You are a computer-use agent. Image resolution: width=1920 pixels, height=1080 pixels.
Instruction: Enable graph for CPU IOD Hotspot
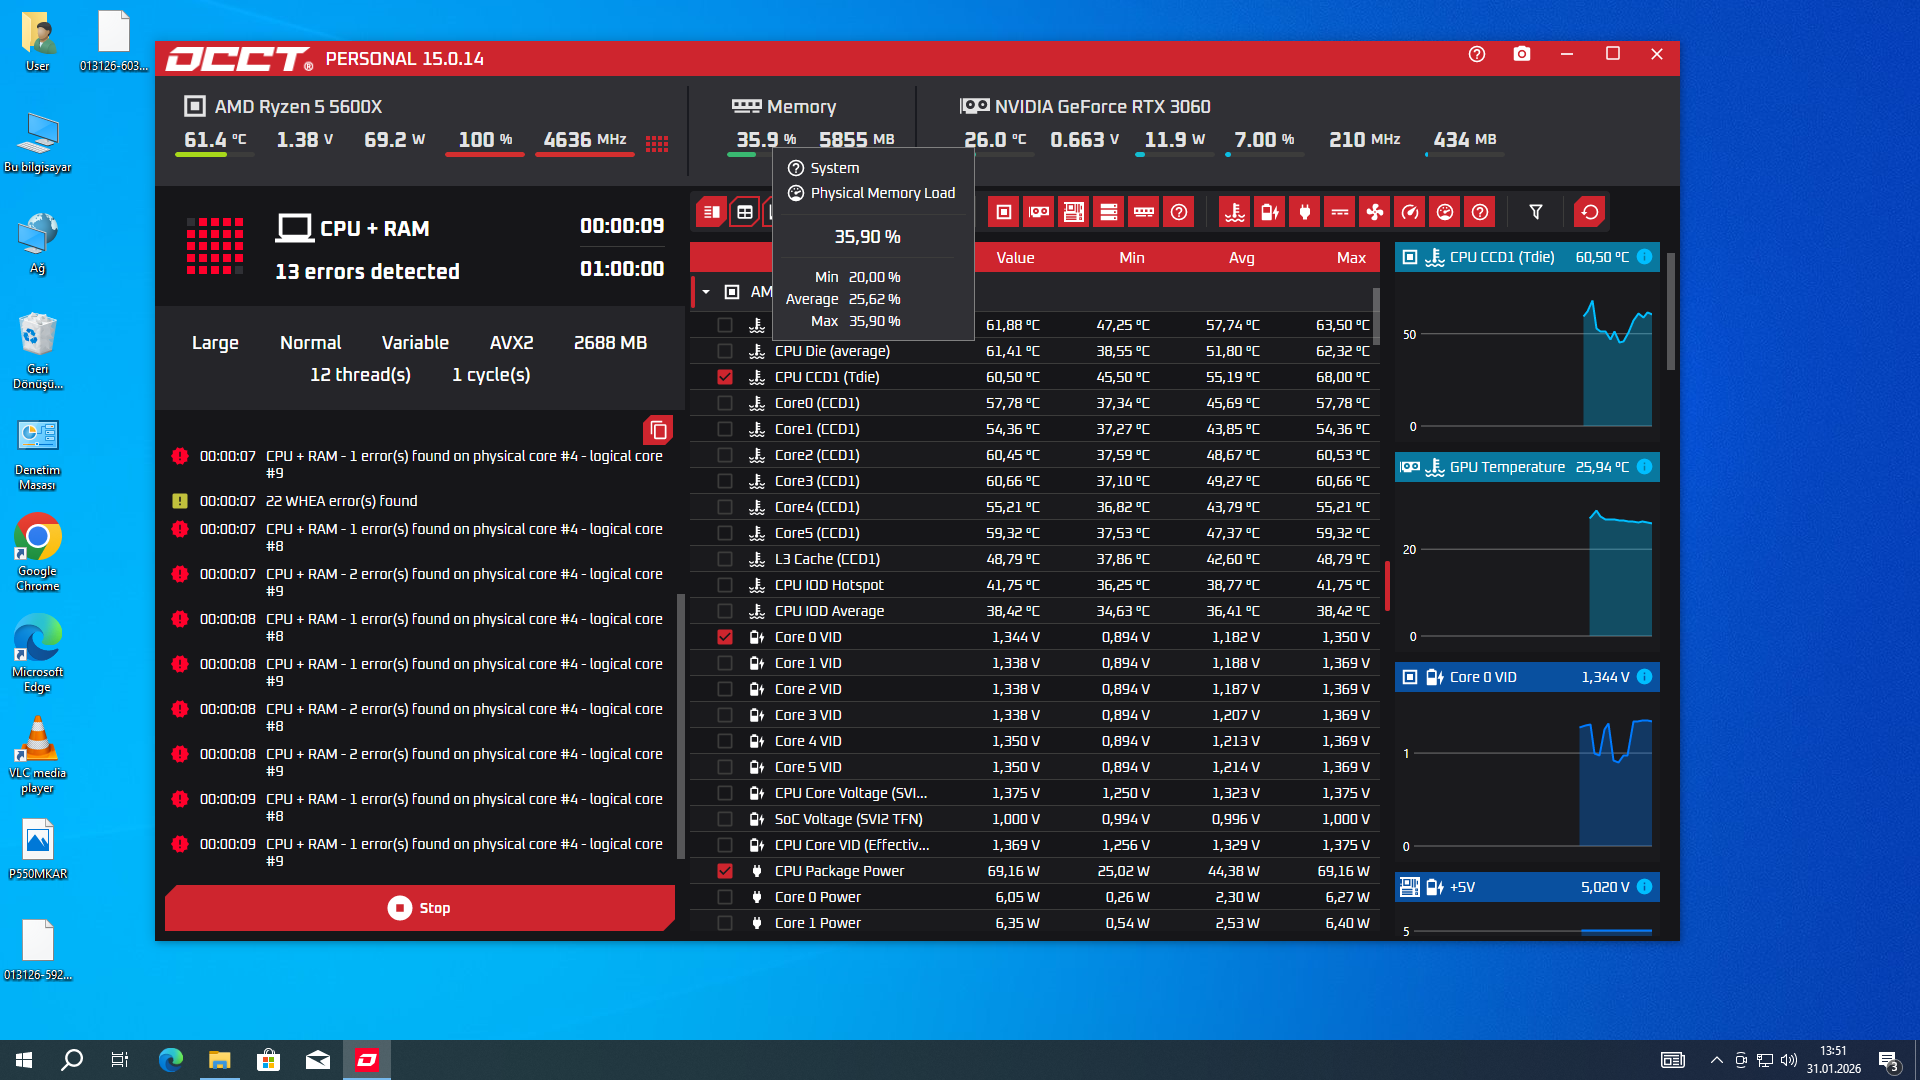coord(725,585)
